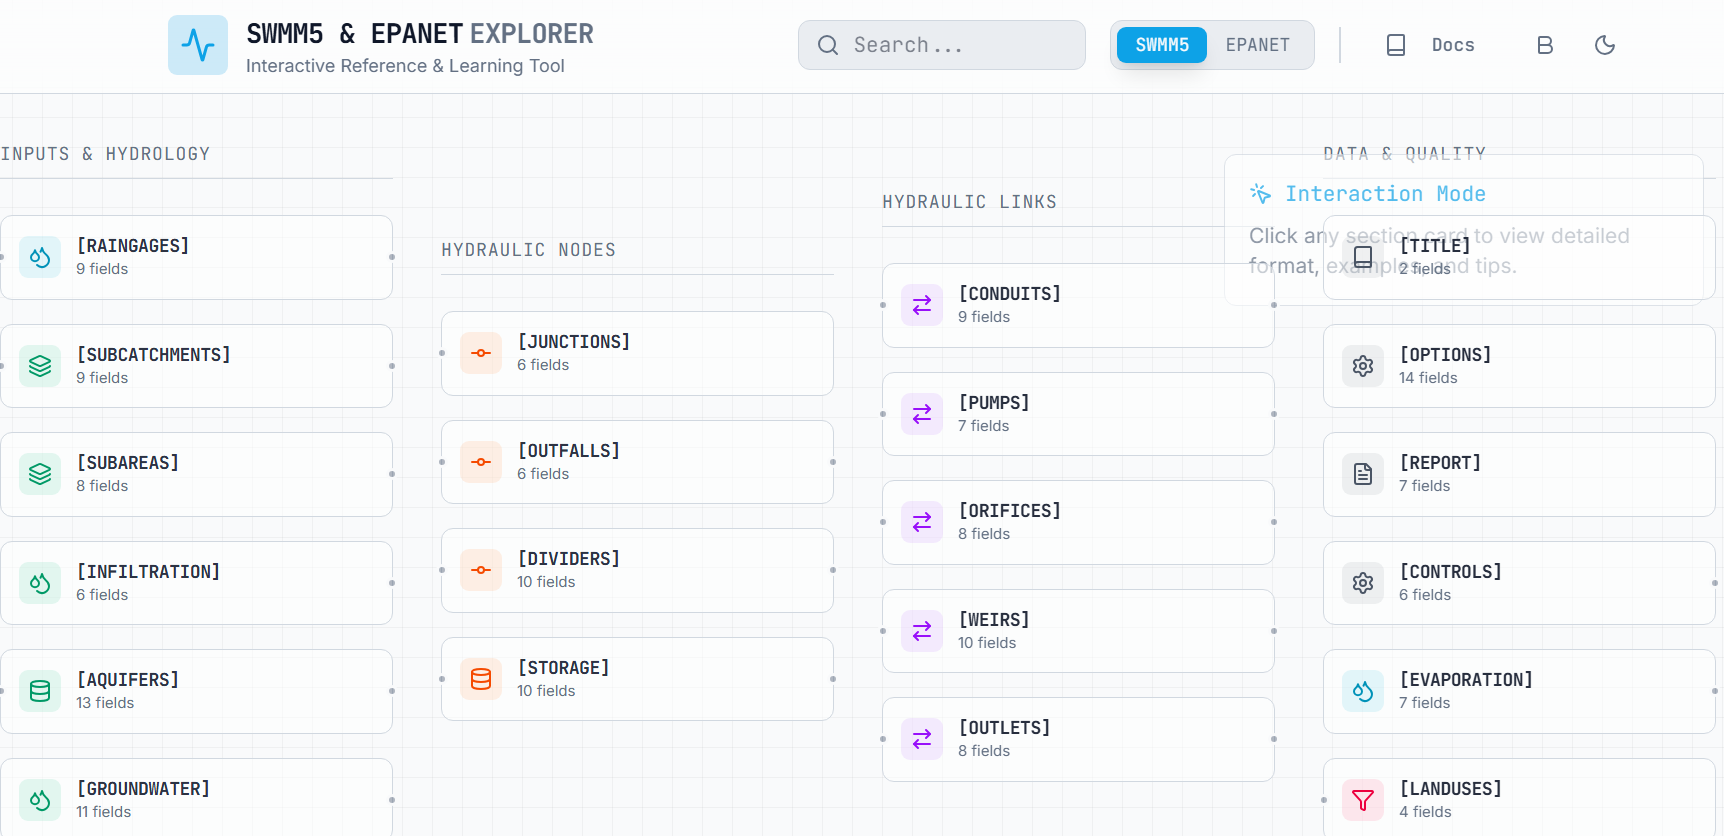Click the OUTLETS arrows icon

click(922, 739)
